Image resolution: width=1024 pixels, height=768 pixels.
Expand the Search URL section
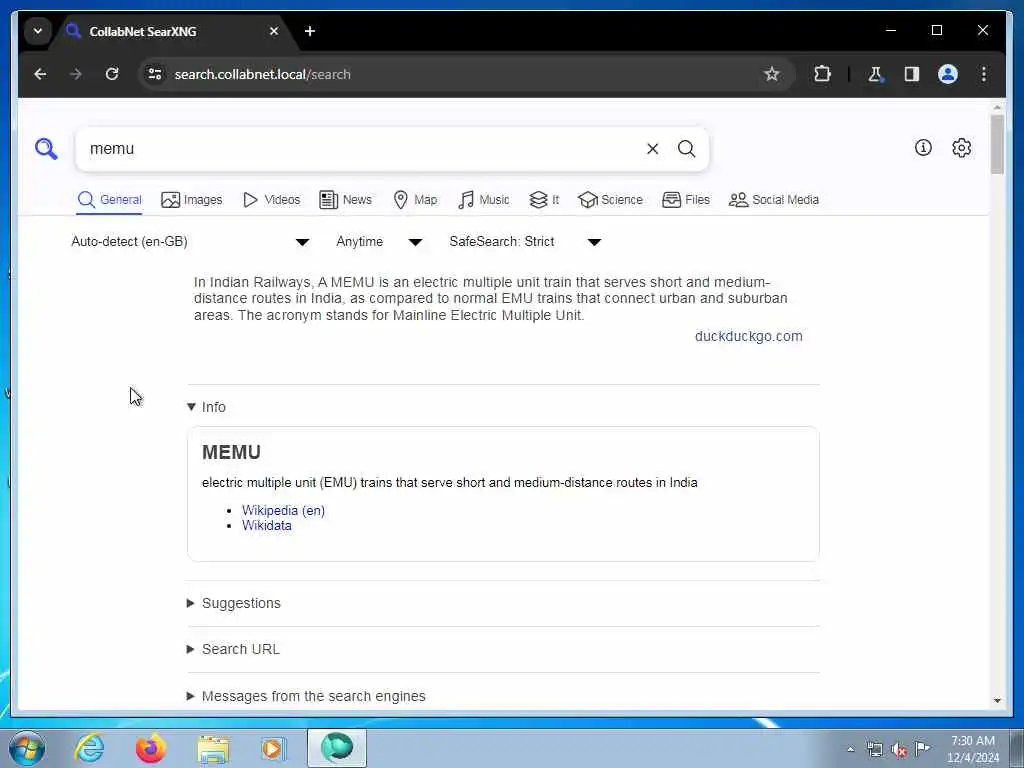[233, 649]
